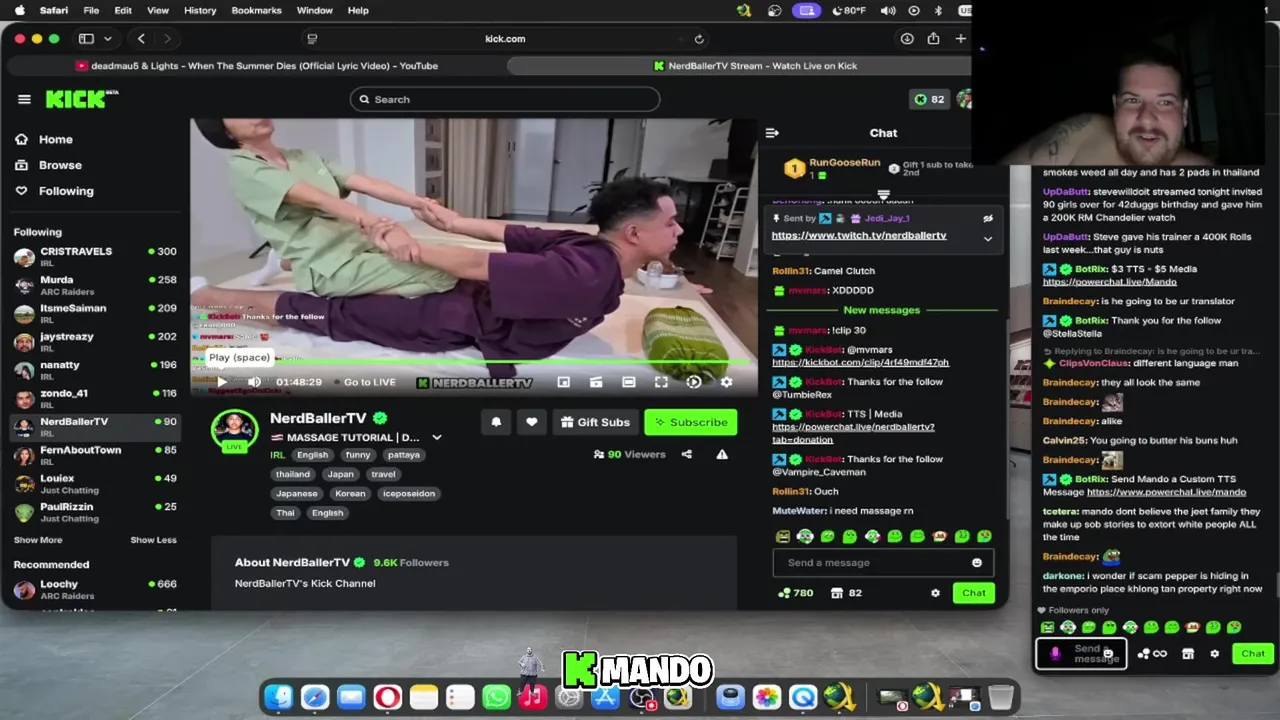Open the pinned twitch.tv/nerdballertv link
Viewport: 1280px width, 720px height.
(x=859, y=235)
